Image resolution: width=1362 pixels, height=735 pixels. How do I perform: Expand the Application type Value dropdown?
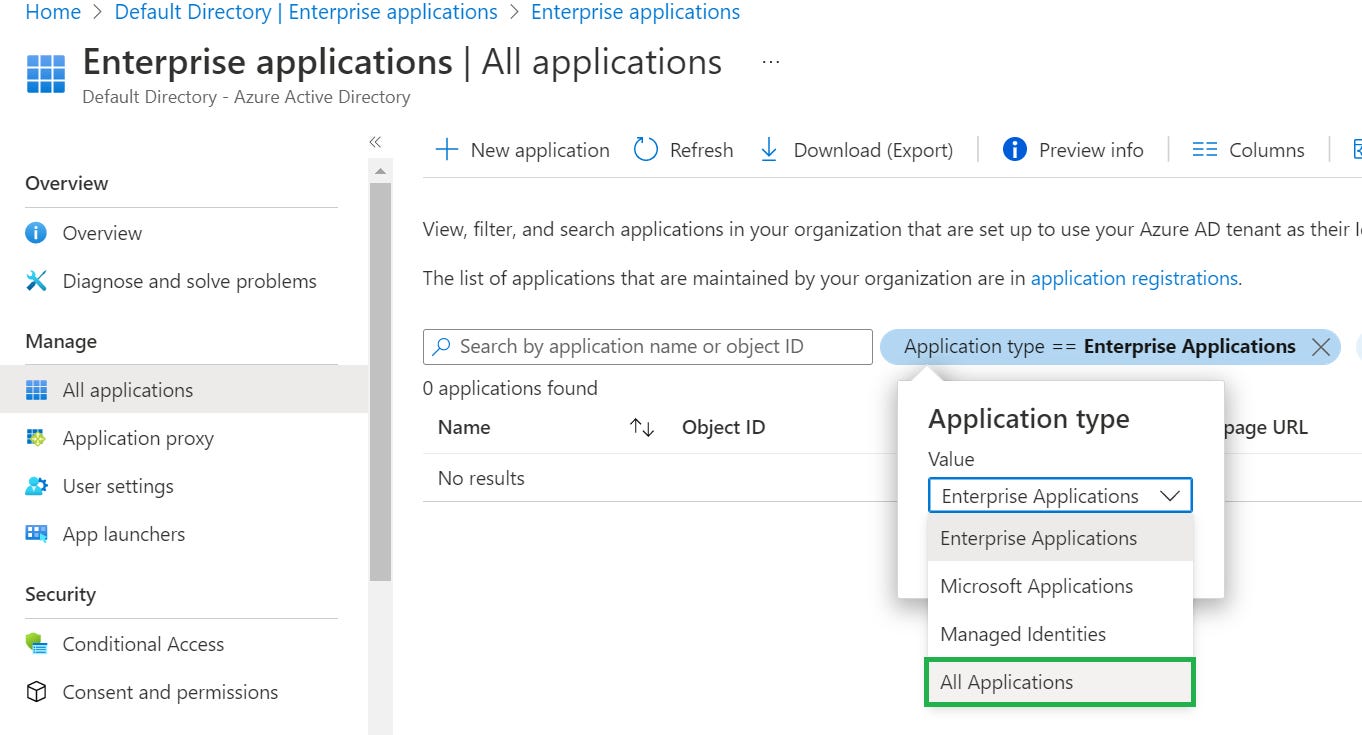[x=1060, y=496]
